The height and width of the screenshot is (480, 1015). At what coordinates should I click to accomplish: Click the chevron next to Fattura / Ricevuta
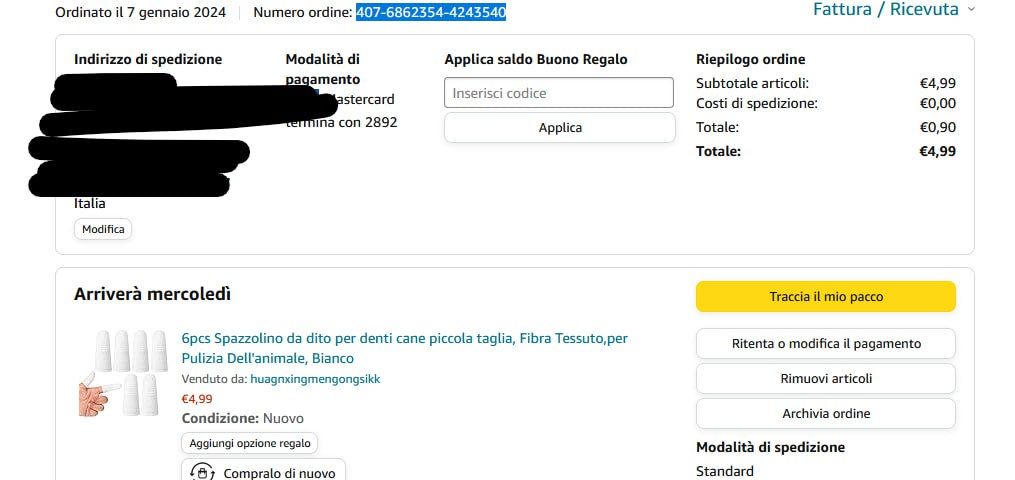(x=970, y=10)
